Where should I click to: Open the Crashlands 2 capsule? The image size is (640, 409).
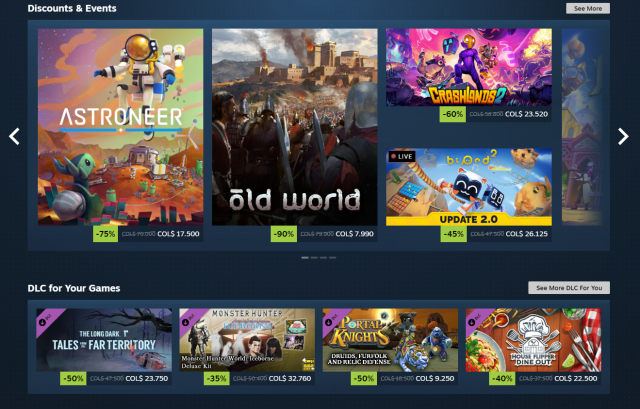click(x=469, y=67)
